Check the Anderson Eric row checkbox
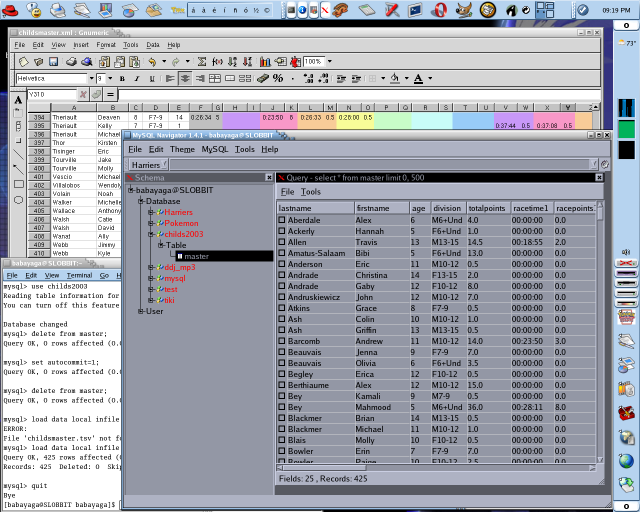640x512 pixels. (x=282, y=264)
